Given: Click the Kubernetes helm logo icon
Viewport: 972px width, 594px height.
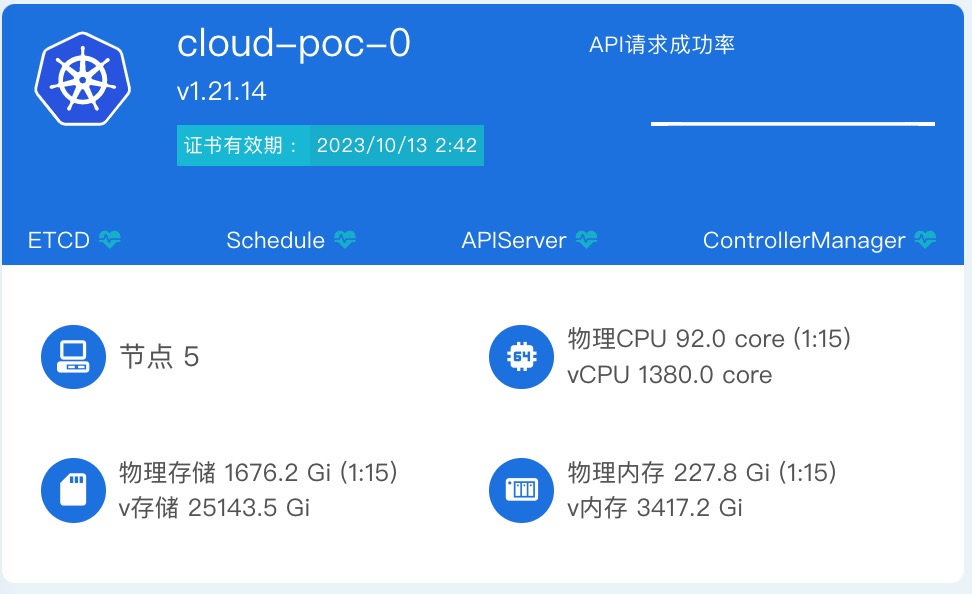Looking at the screenshot, I should pos(82,79).
